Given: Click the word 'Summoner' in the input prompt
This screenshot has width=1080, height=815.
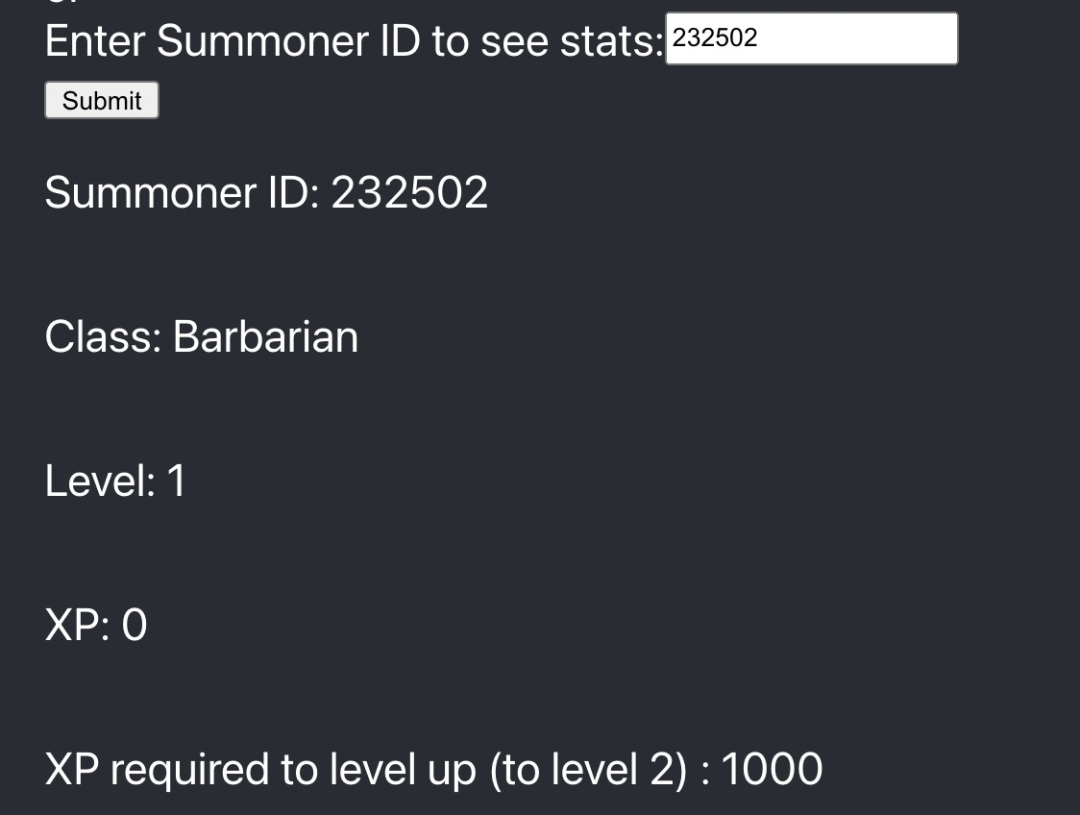Looking at the screenshot, I should coord(262,41).
